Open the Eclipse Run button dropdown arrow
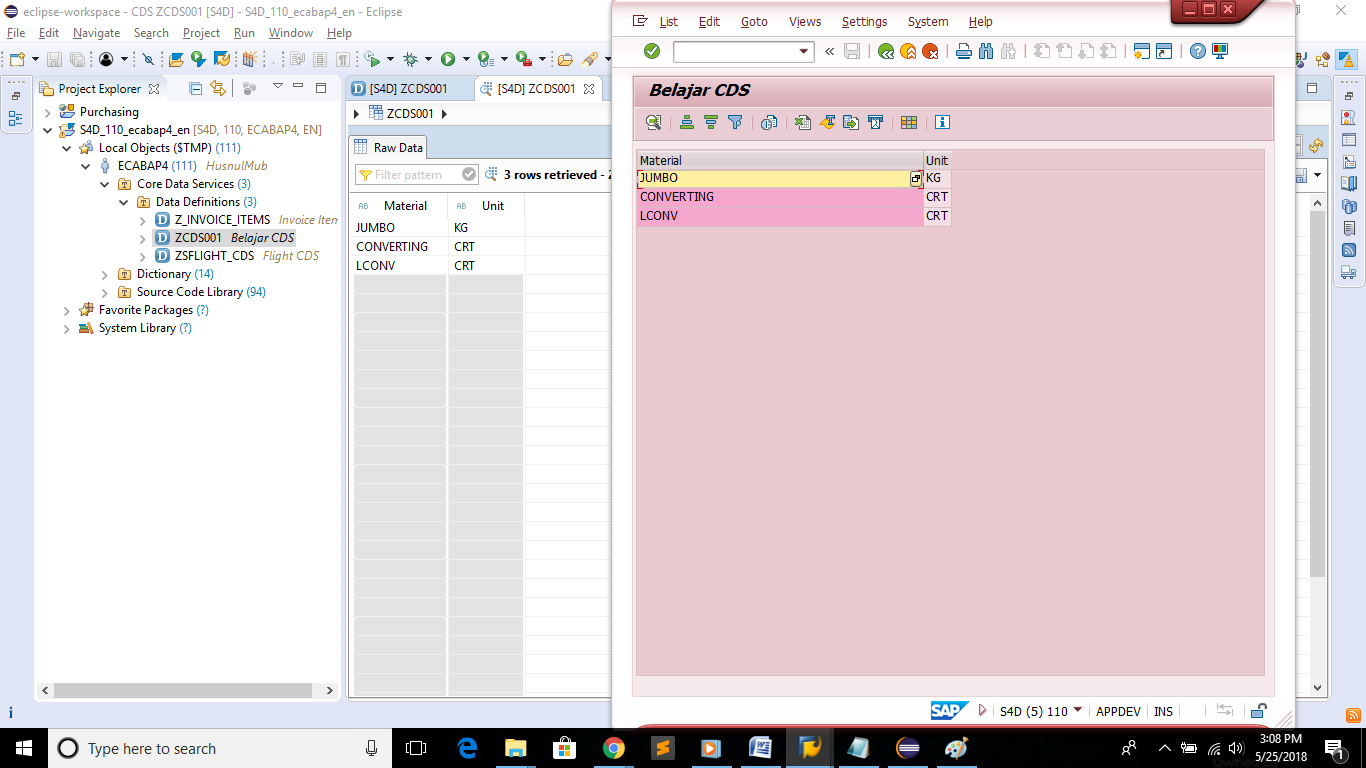The width and height of the screenshot is (1366, 768). (466, 59)
